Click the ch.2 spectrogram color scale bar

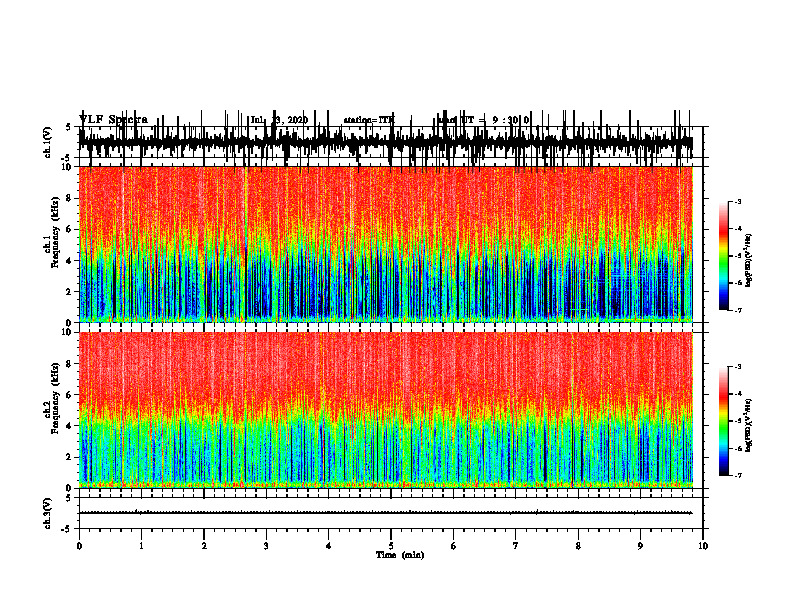pyautogui.click(x=723, y=421)
